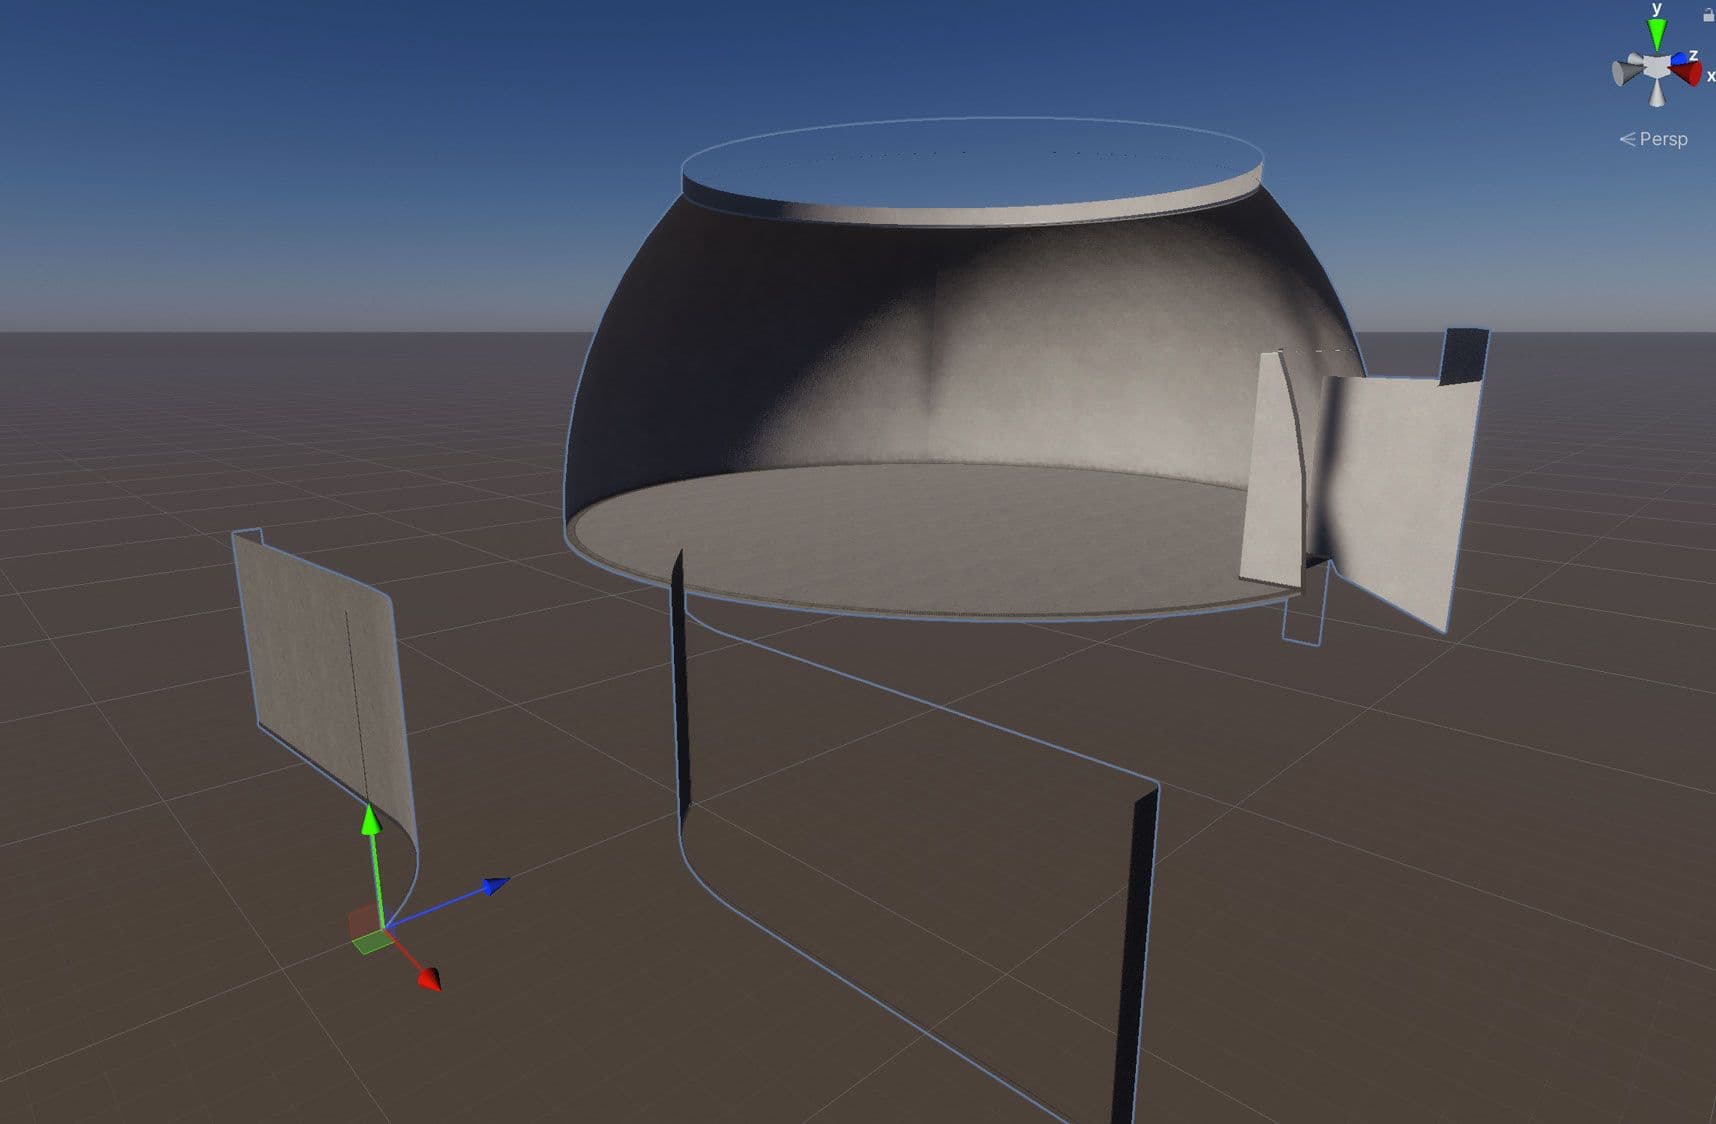Toggle the scene view rotation padlock

tap(1710, 15)
